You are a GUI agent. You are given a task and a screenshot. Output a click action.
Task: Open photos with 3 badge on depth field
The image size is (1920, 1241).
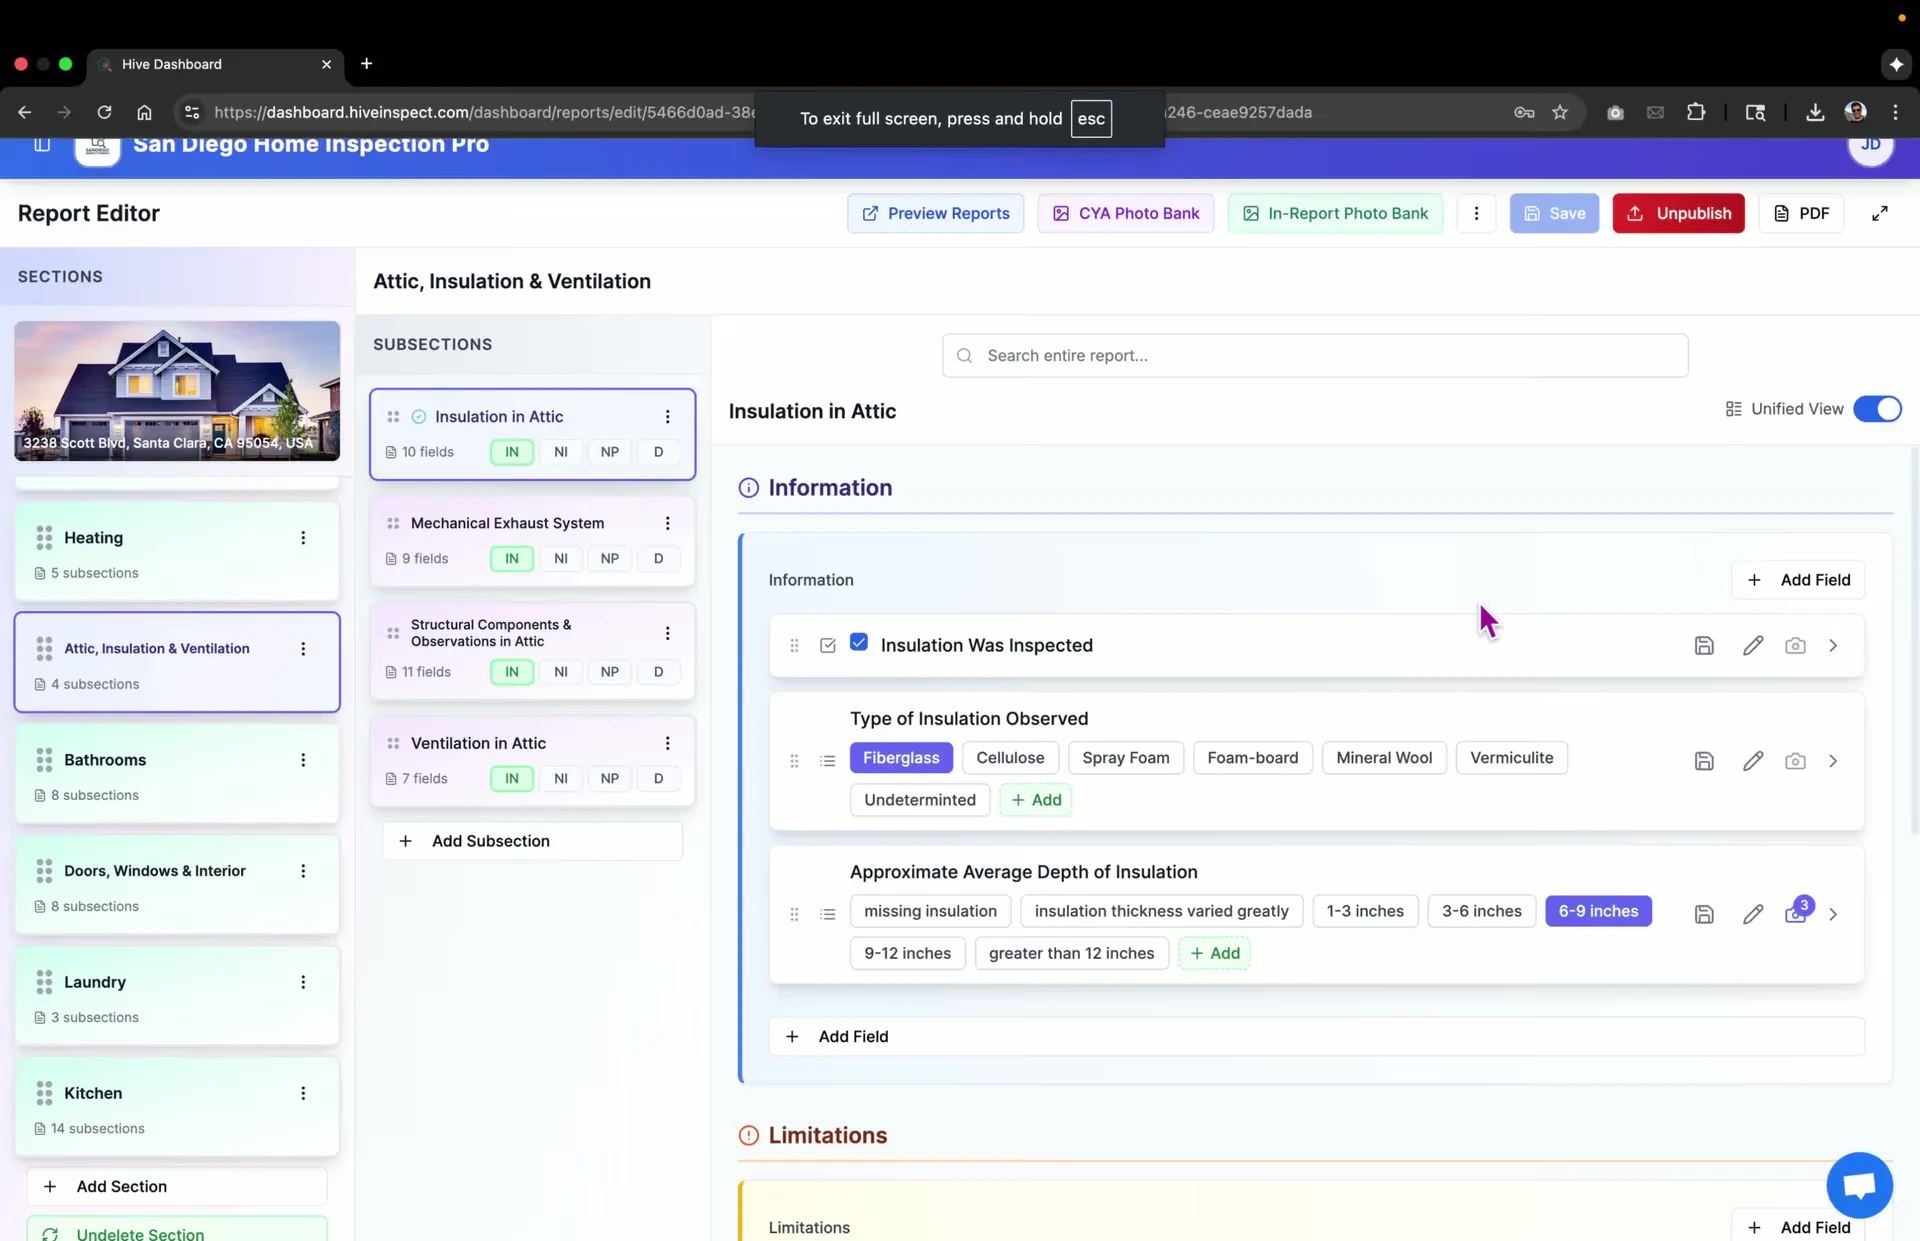(1797, 912)
